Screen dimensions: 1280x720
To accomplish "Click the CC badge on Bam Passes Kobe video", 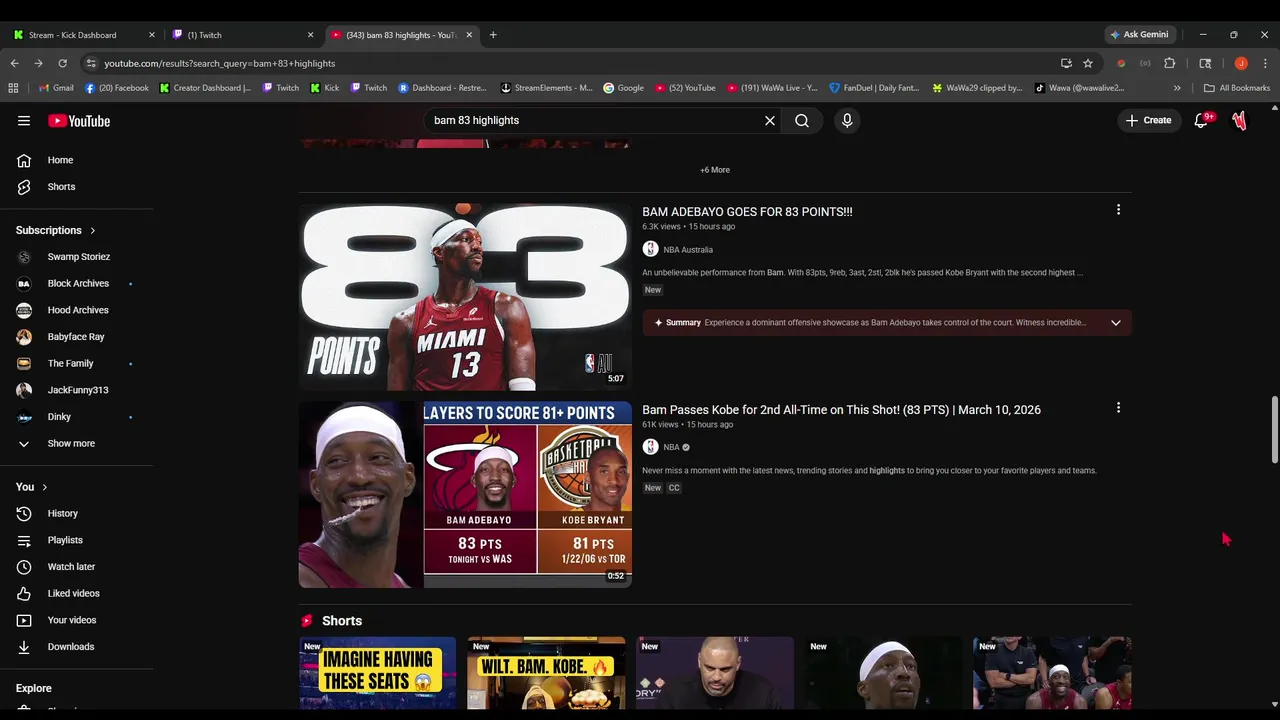I will point(674,488).
